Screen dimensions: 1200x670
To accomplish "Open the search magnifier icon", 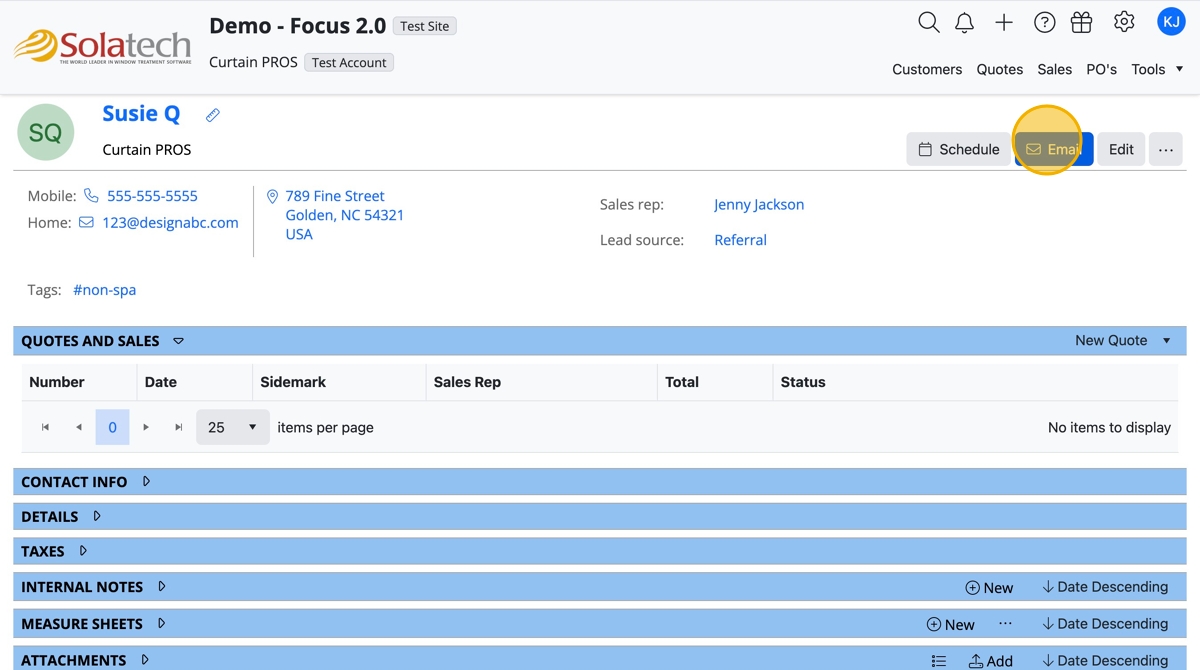I will (928, 22).
